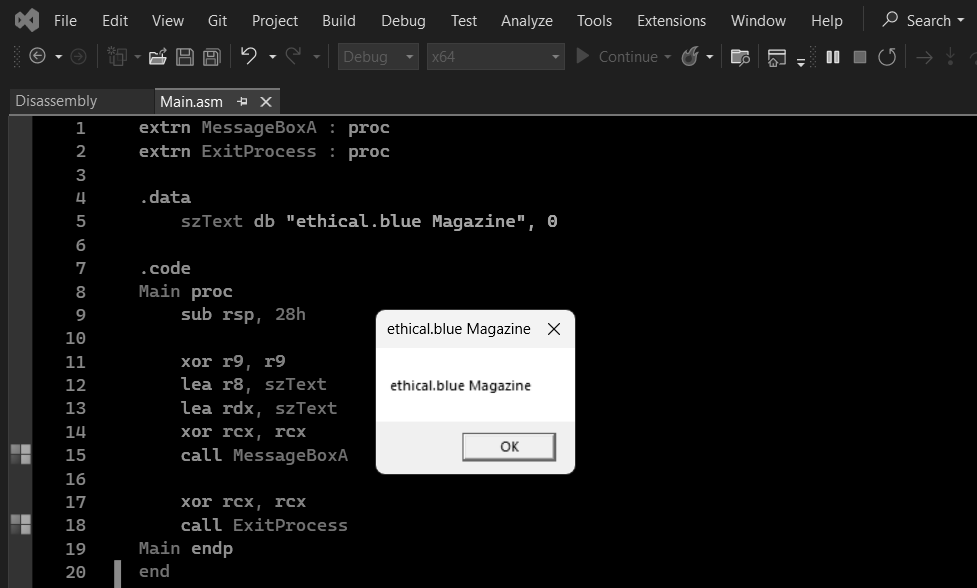
Task: Open the Undo history dropdown arrow
Action: click(x=272, y=57)
